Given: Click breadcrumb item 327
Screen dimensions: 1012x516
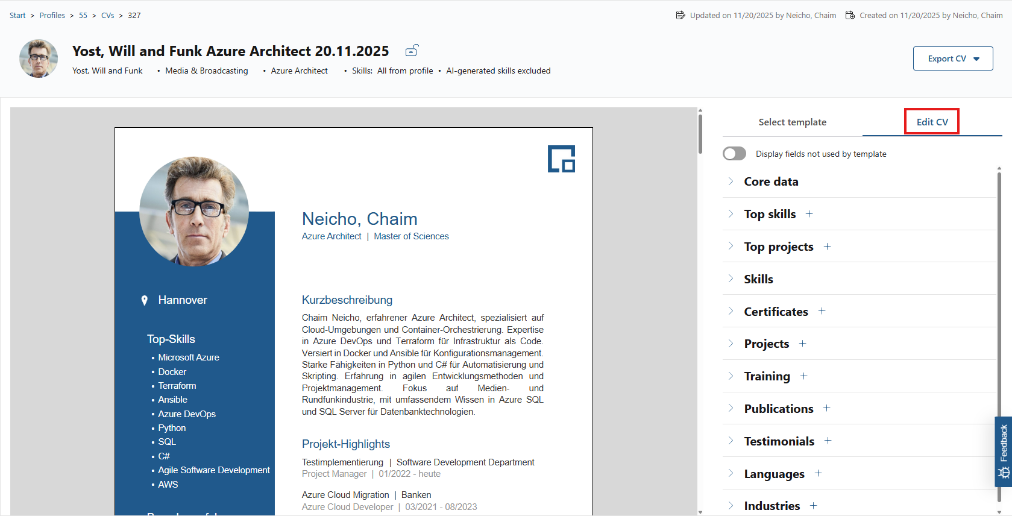Looking at the screenshot, I should click(134, 15).
